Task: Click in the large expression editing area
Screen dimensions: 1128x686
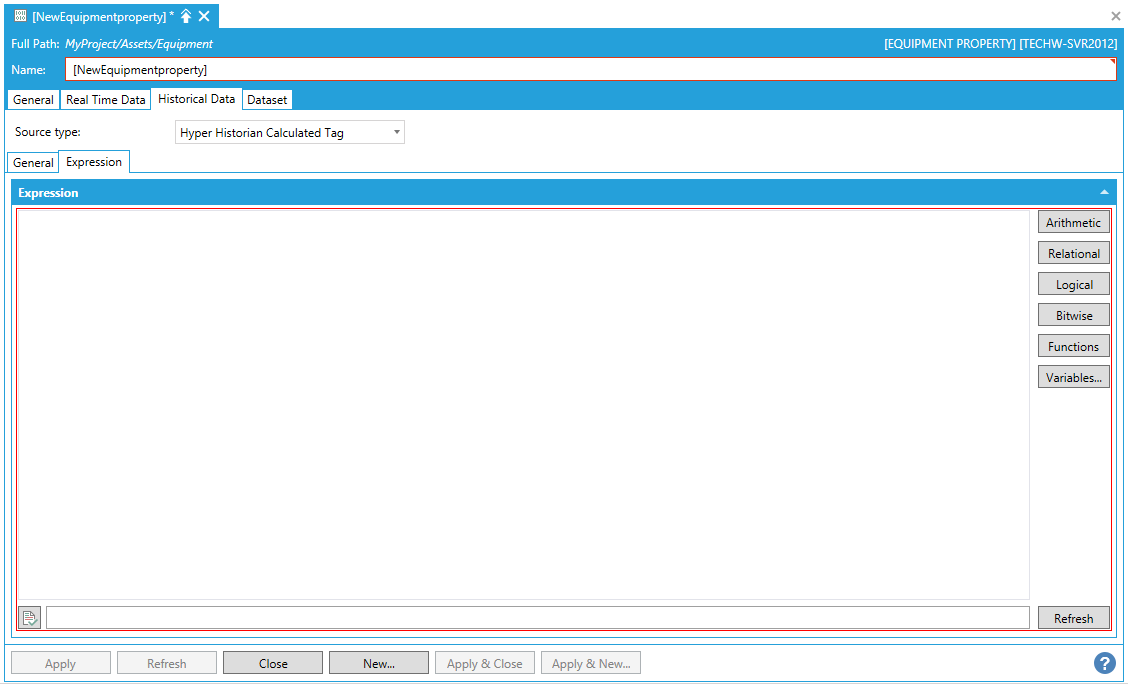Action: [523, 400]
